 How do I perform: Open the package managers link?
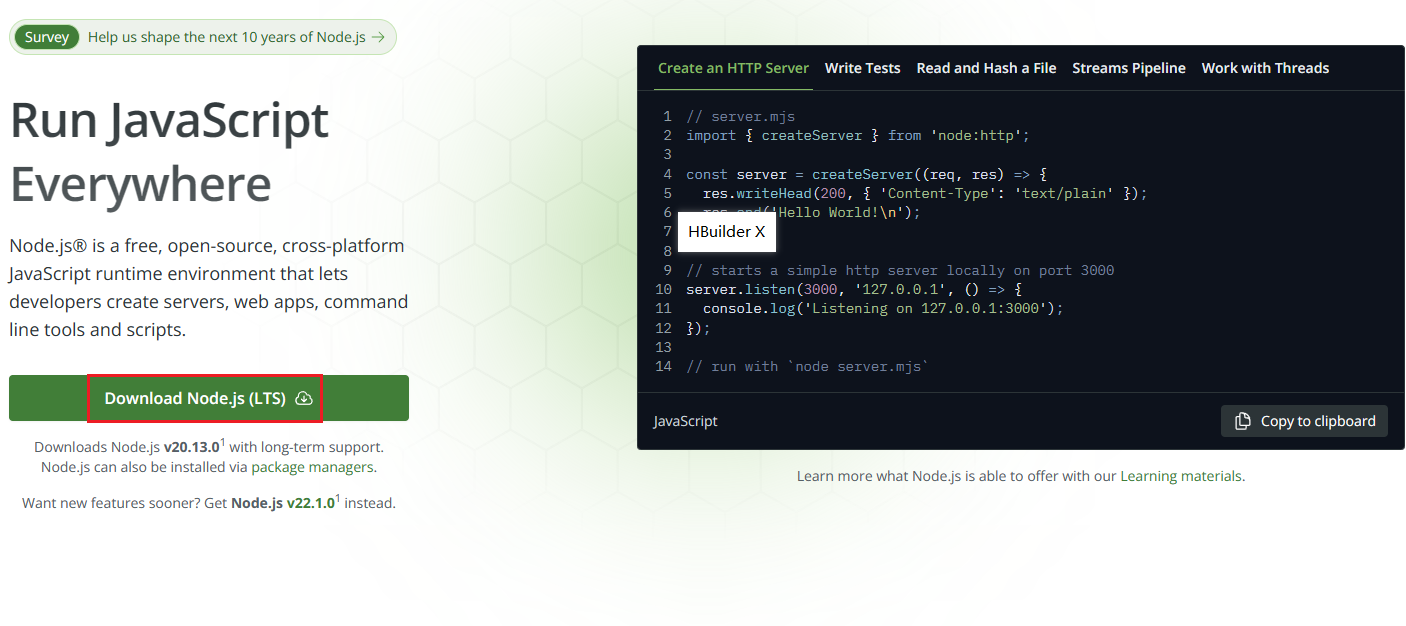pyautogui.click(x=312, y=467)
